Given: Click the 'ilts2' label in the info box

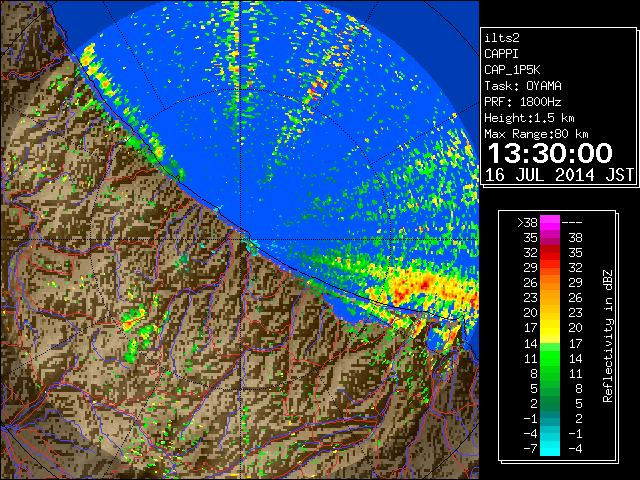Looking at the screenshot, I should point(502,38).
